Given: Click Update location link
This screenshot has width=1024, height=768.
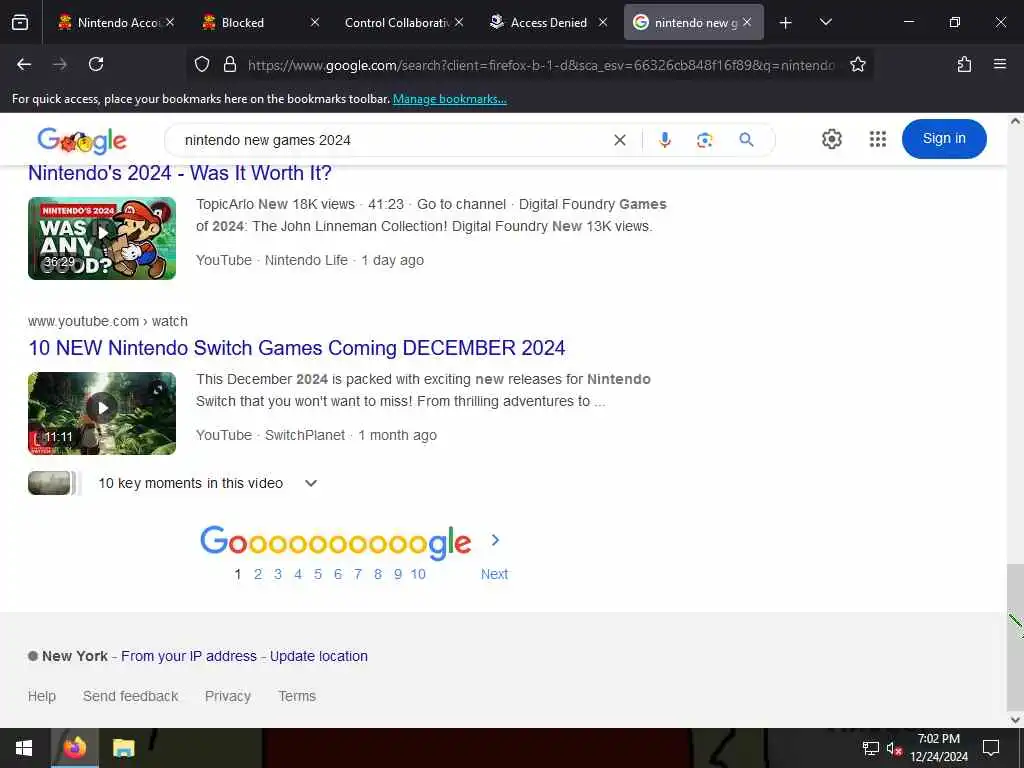Looking at the screenshot, I should [319, 656].
